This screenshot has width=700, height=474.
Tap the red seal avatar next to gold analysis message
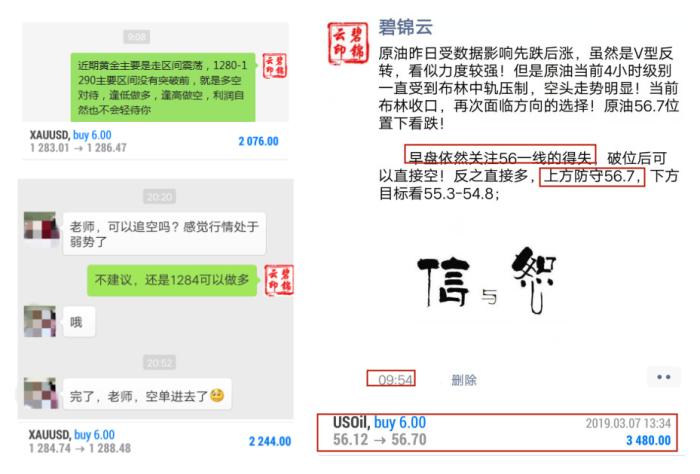(x=275, y=66)
